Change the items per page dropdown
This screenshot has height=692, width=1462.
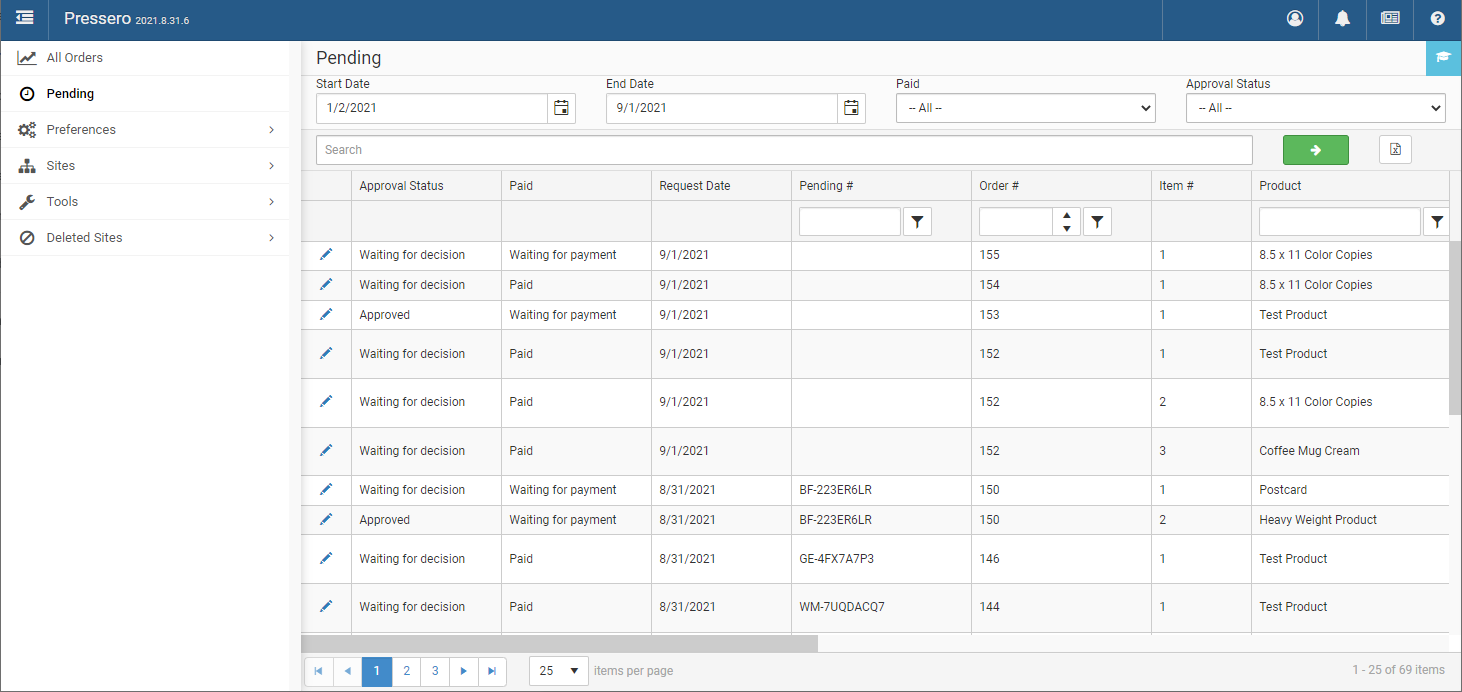(558, 671)
